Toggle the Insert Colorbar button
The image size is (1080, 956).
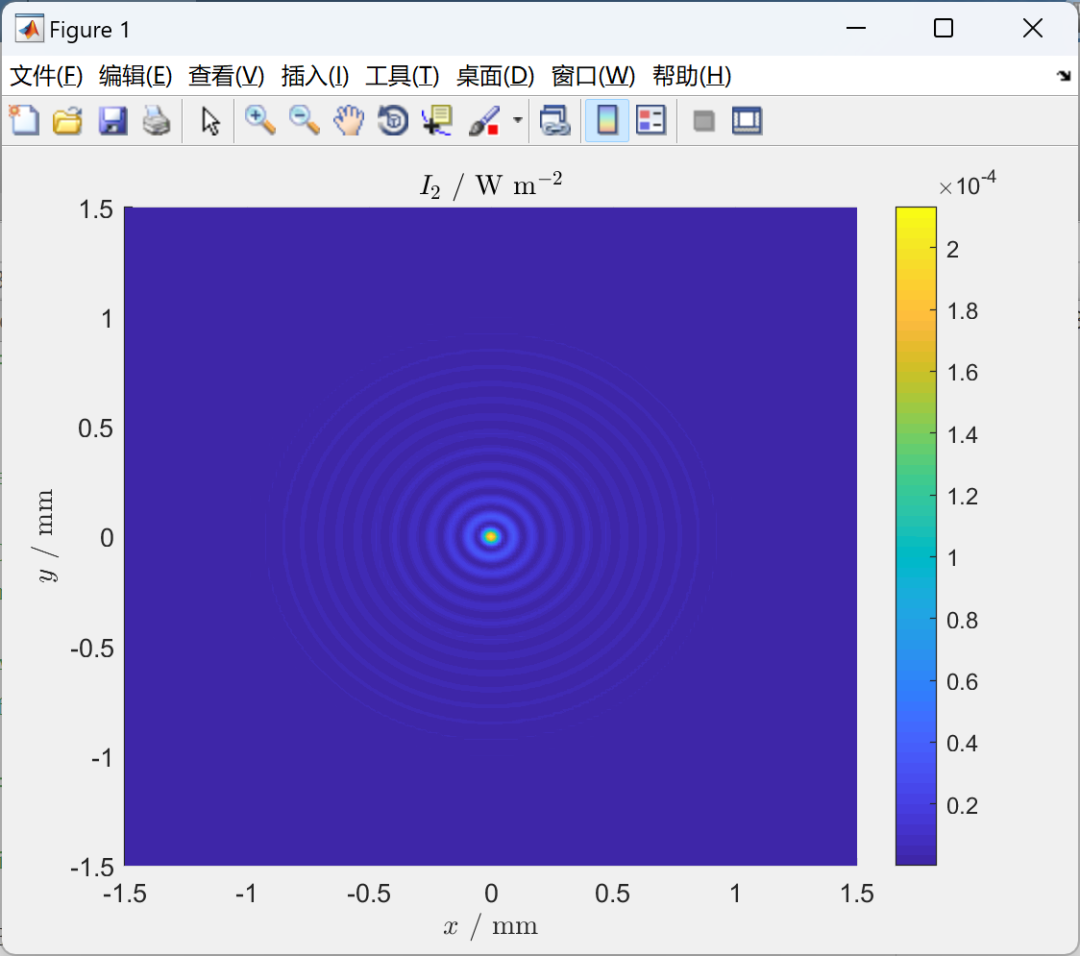pyautogui.click(x=607, y=121)
